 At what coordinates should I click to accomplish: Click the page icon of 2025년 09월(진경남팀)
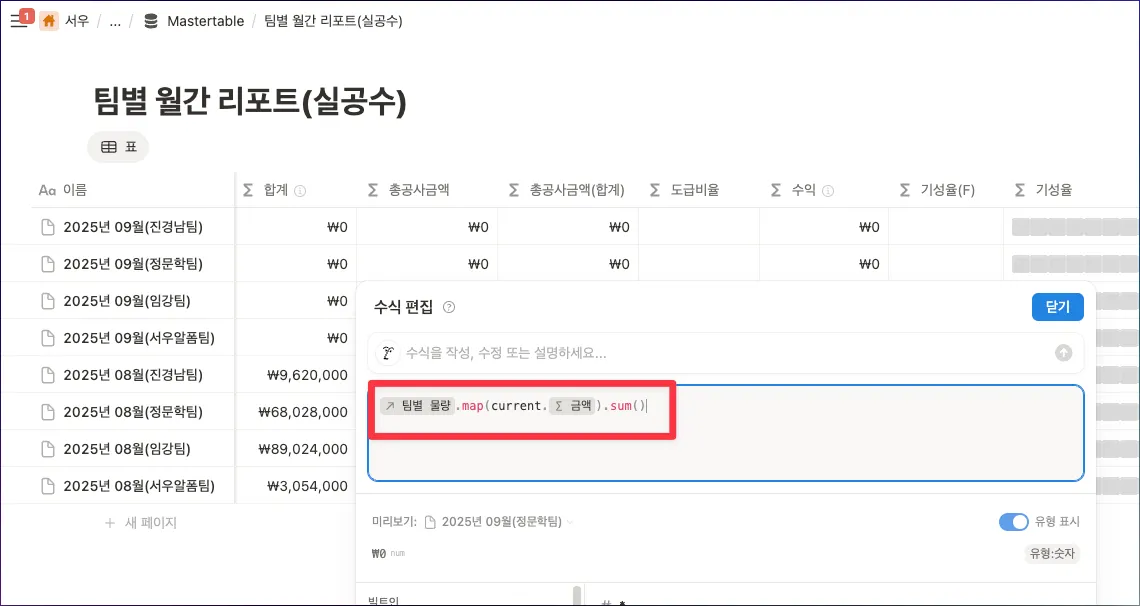click(47, 227)
